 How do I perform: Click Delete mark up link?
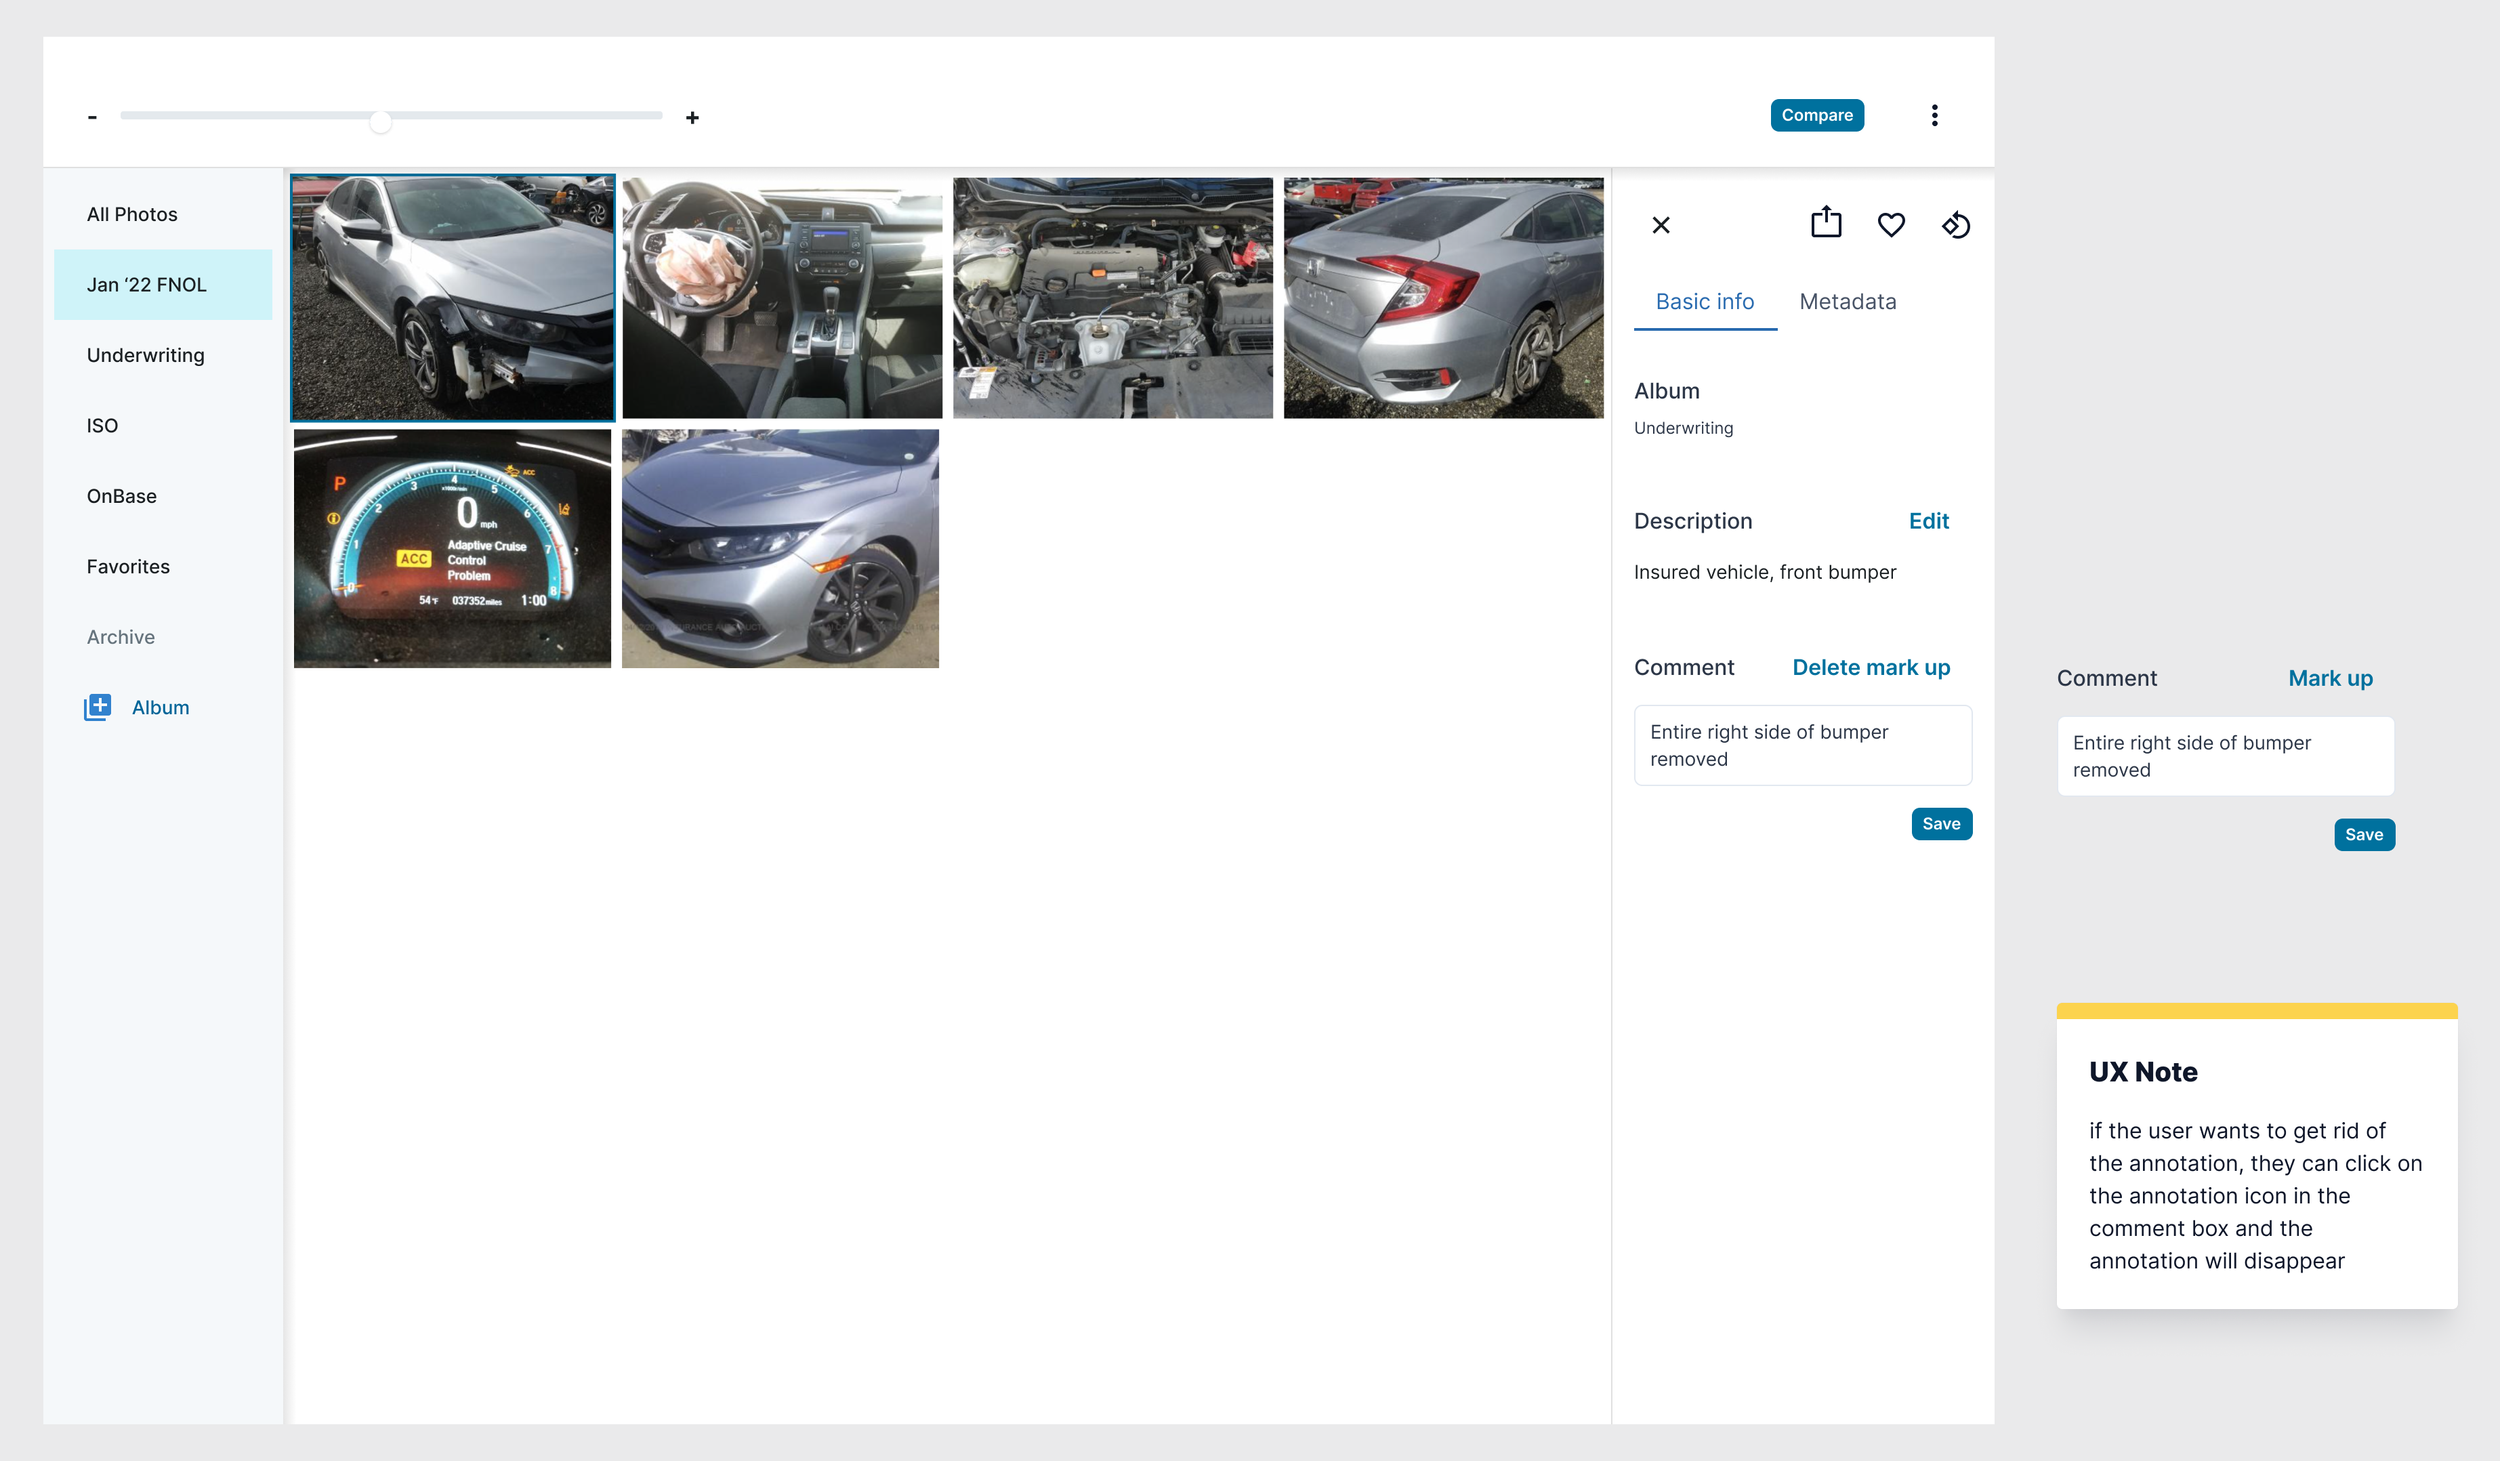coord(1870,667)
